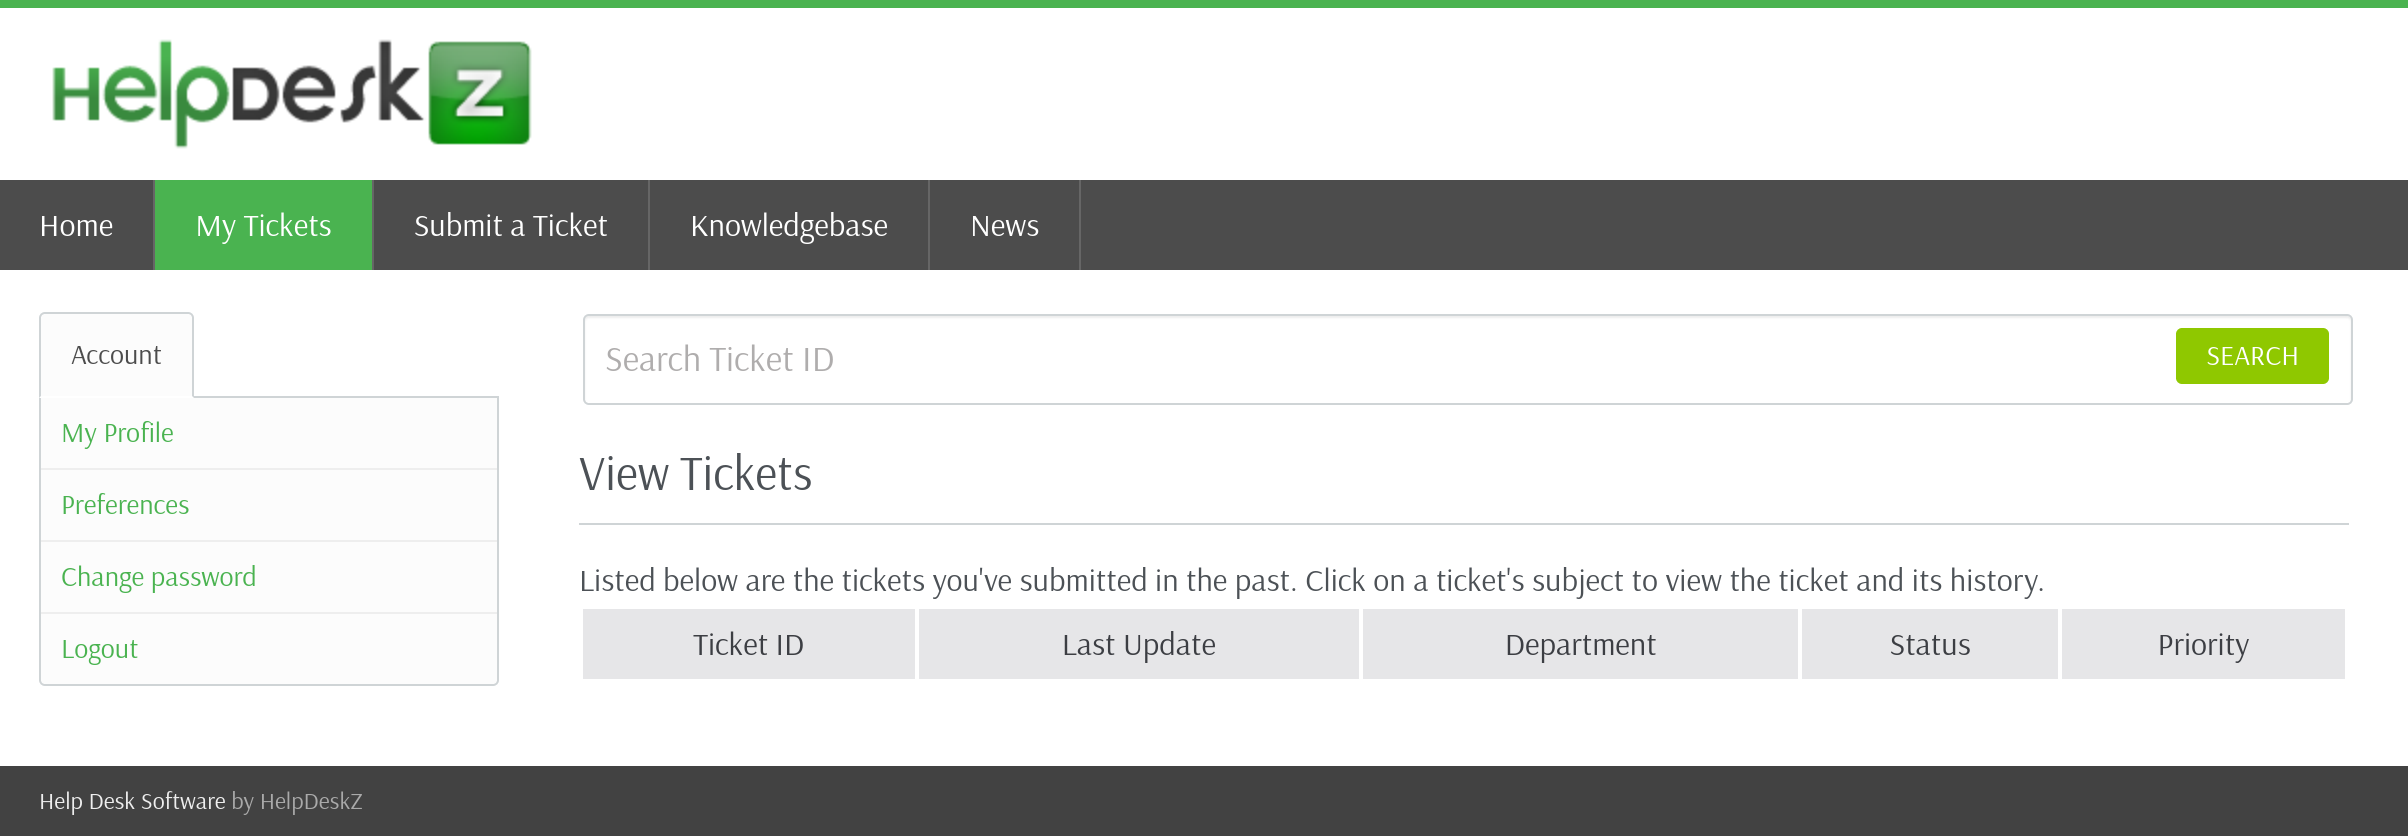Click the Priority column header
The image size is (2408, 836).
pos(2203,645)
